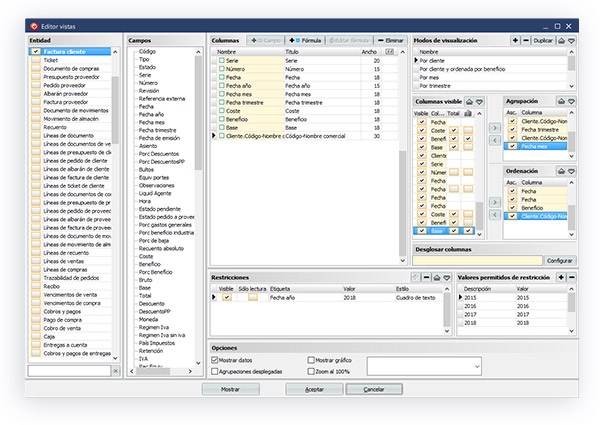The width and height of the screenshot is (600, 425).
Task: Move column down in Ordenación panel
Action: (570, 171)
